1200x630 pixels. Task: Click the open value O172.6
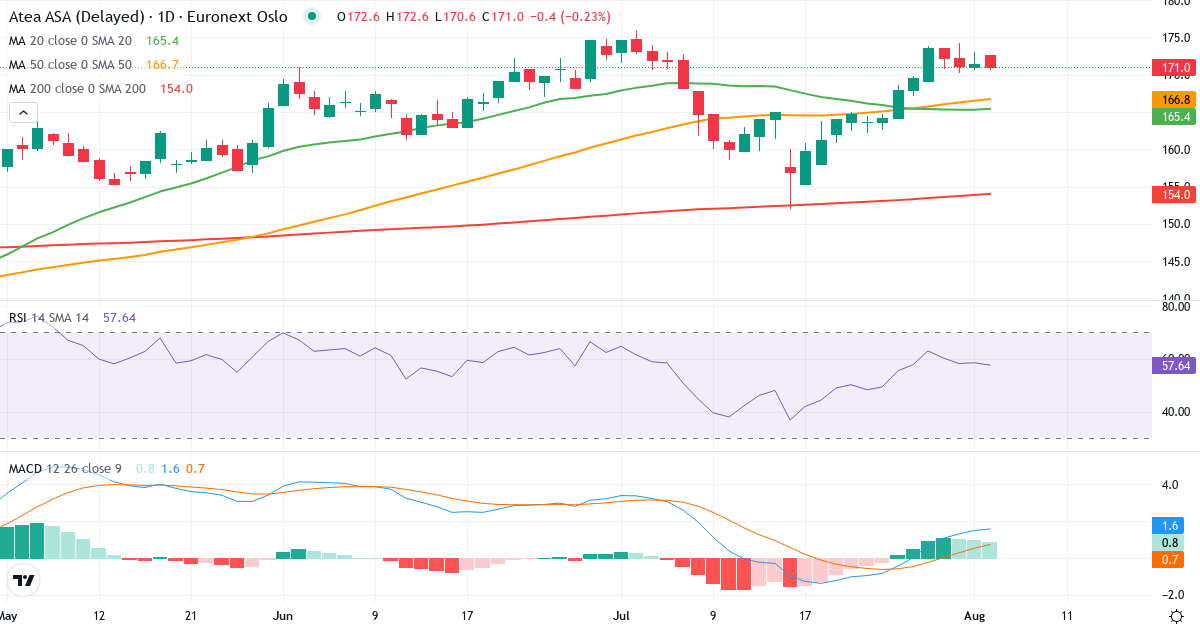[x=357, y=17]
